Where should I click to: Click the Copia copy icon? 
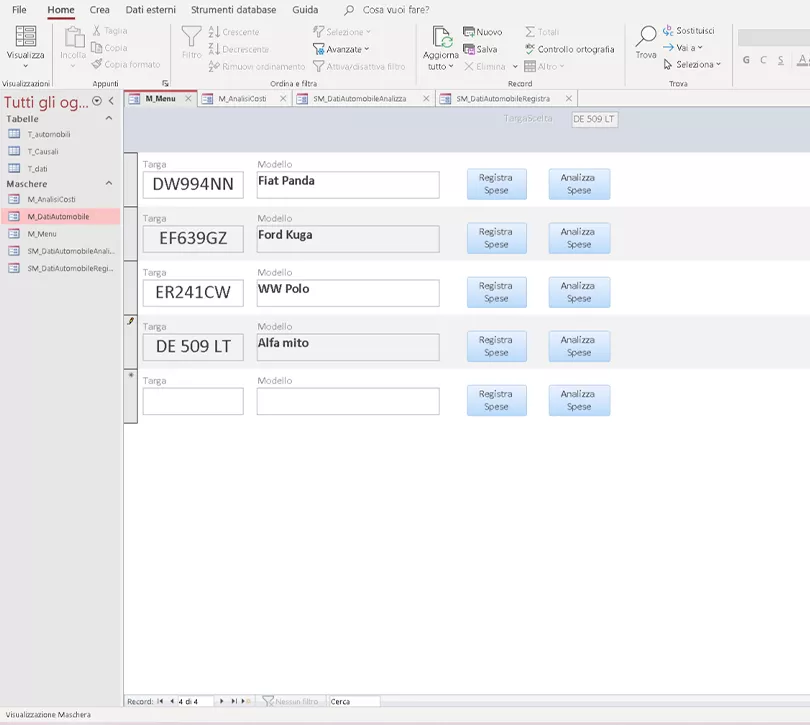coord(97,48)
